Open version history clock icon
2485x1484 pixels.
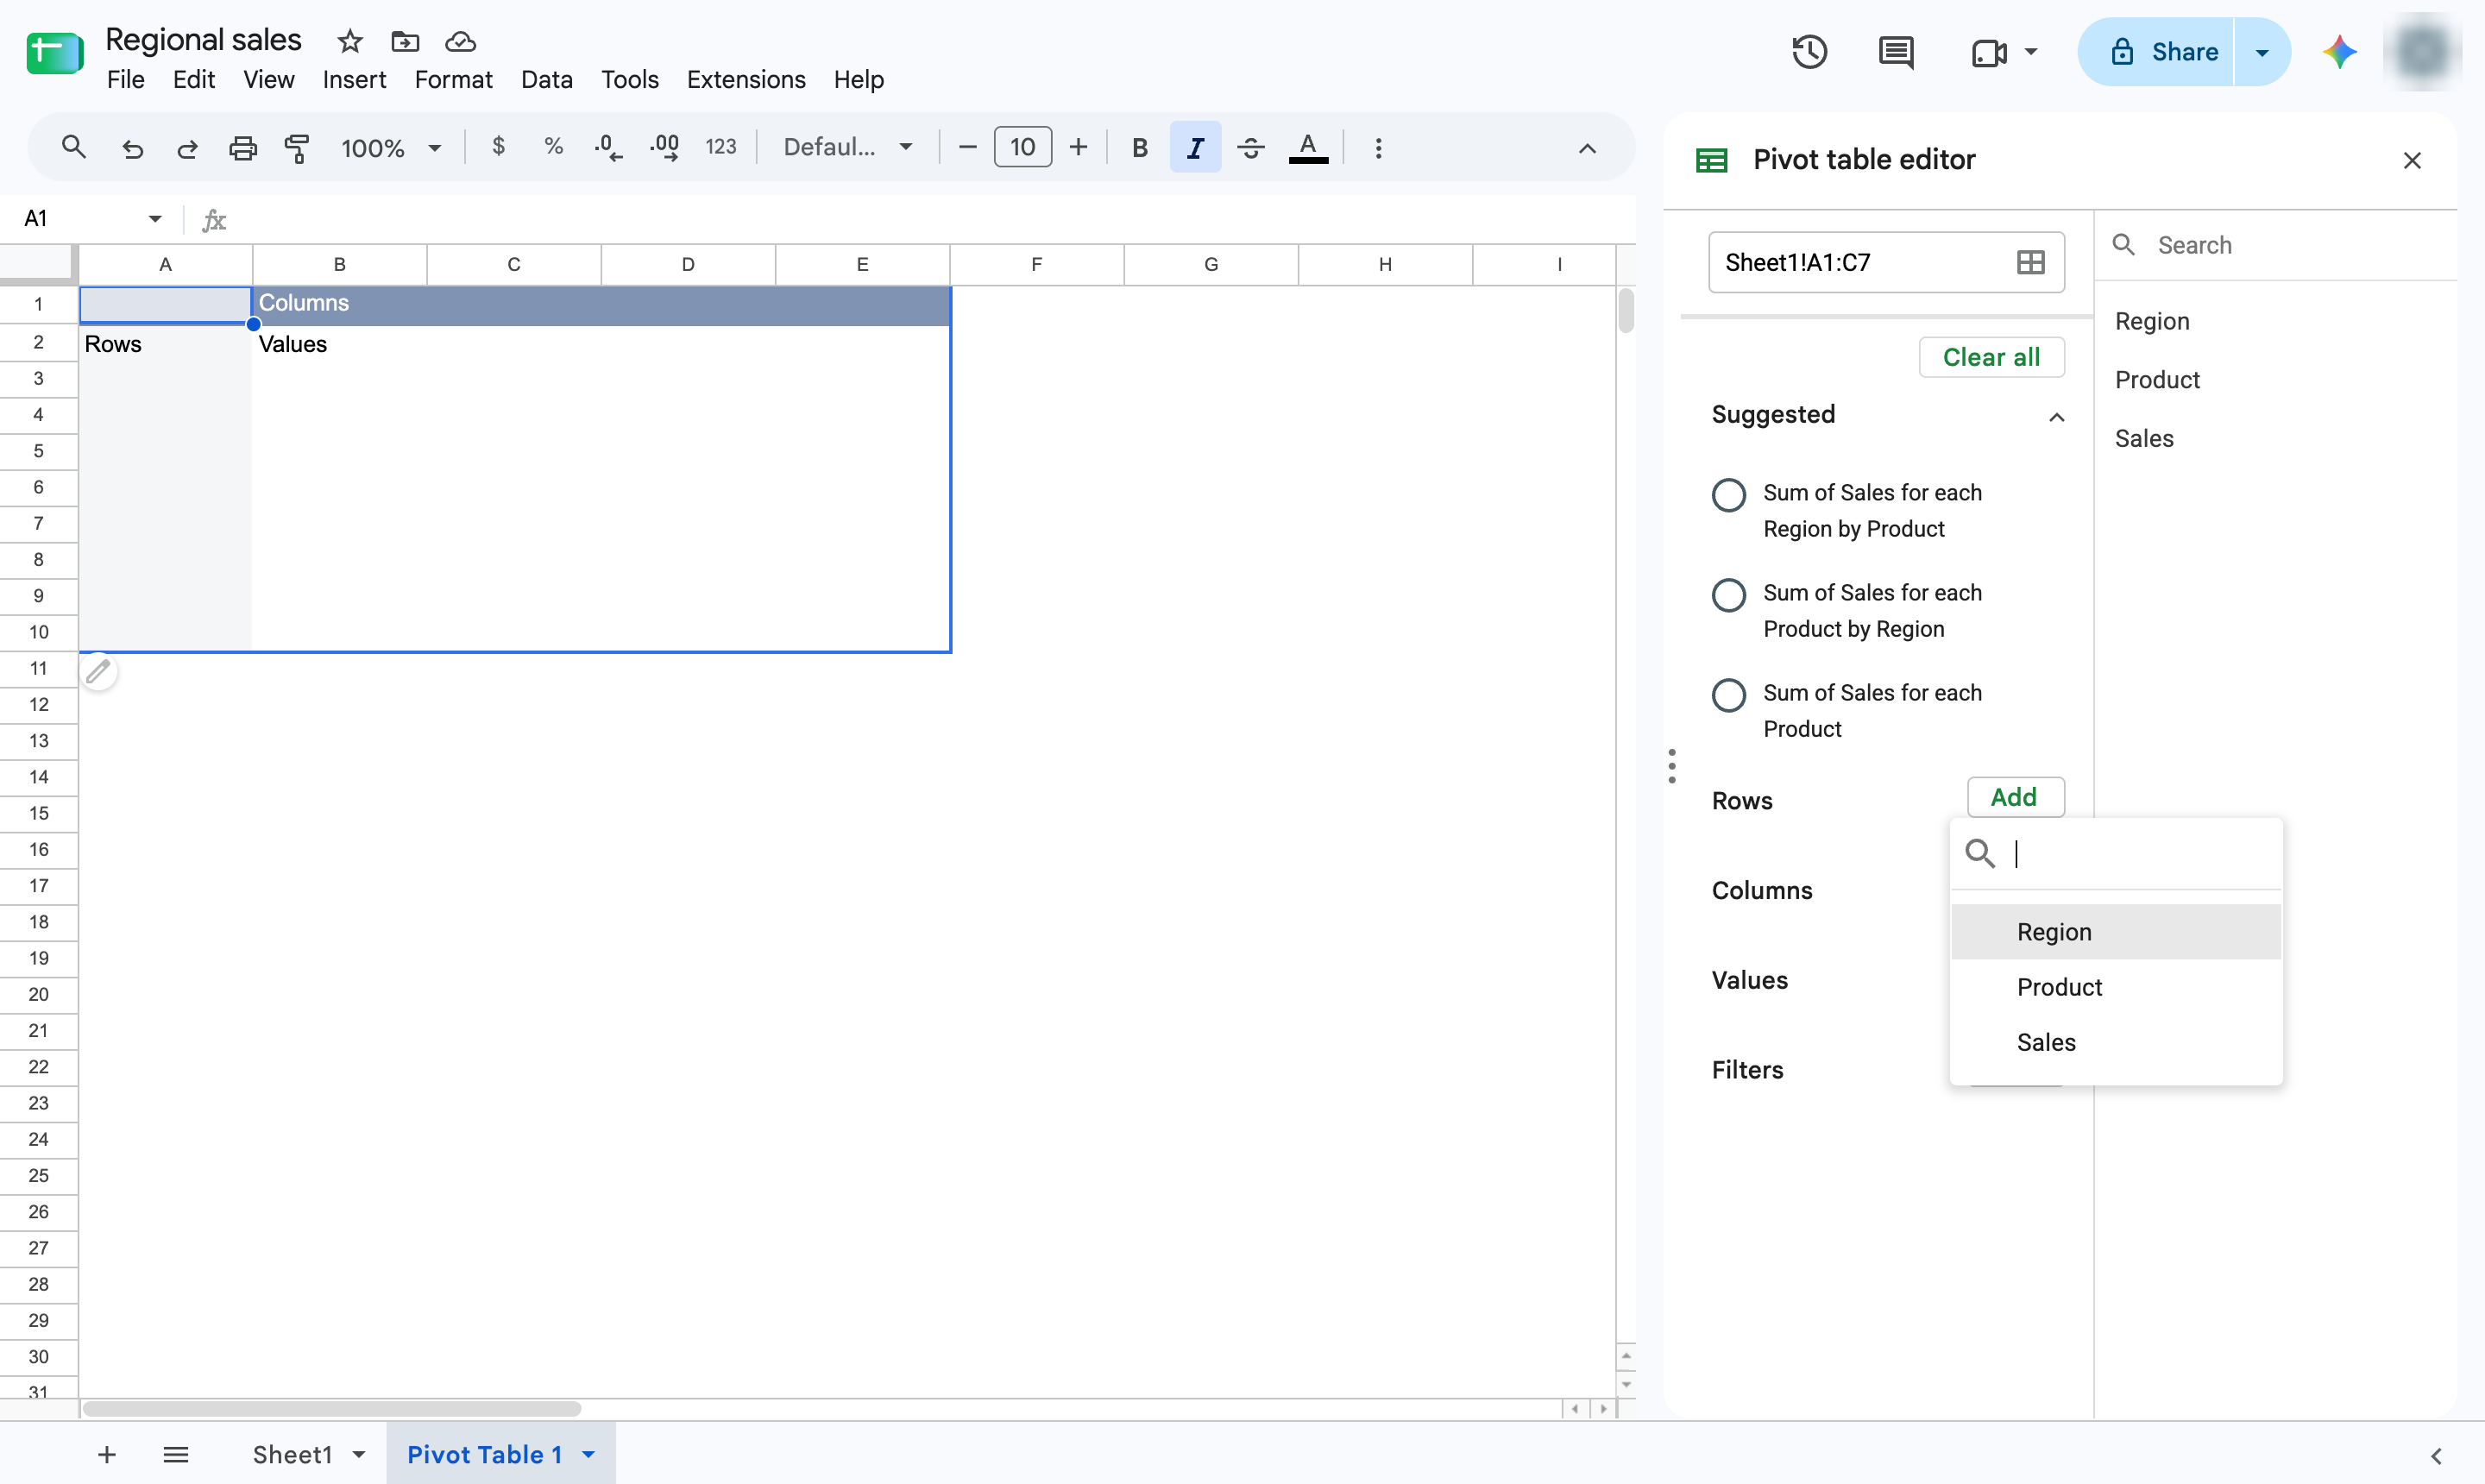click(x=1810, y=52)
